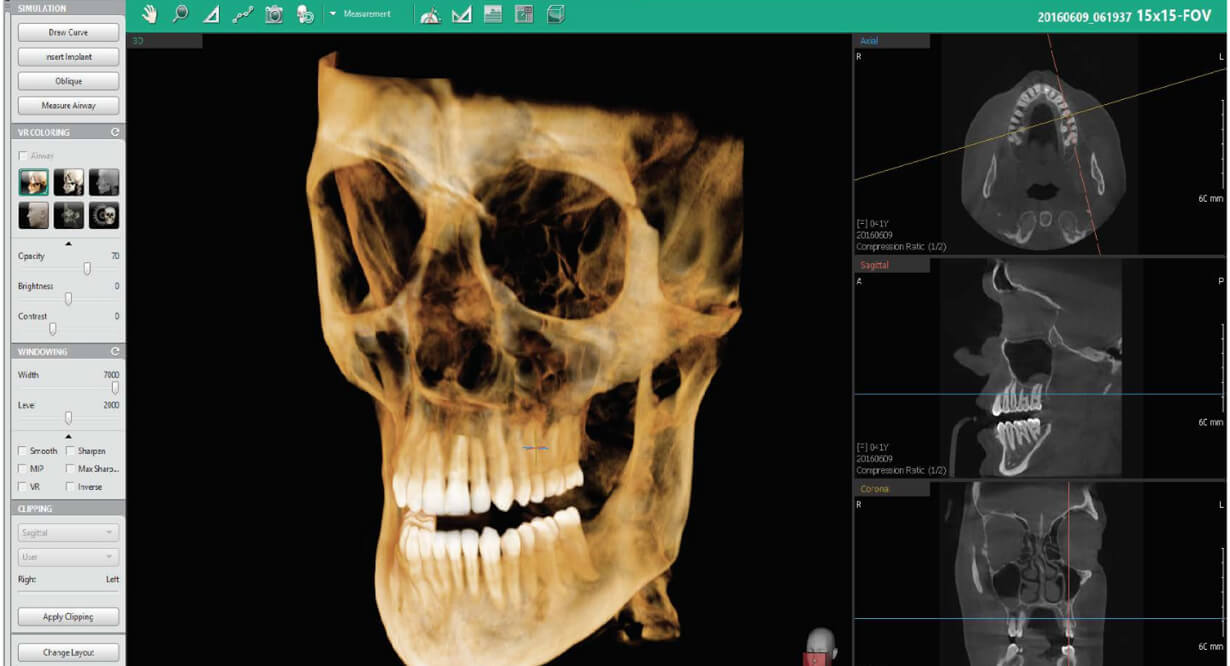The width and height of the screenshot is (1230, 666).
Task: Select the polyline distance tool
Action: tap(242, 15)
